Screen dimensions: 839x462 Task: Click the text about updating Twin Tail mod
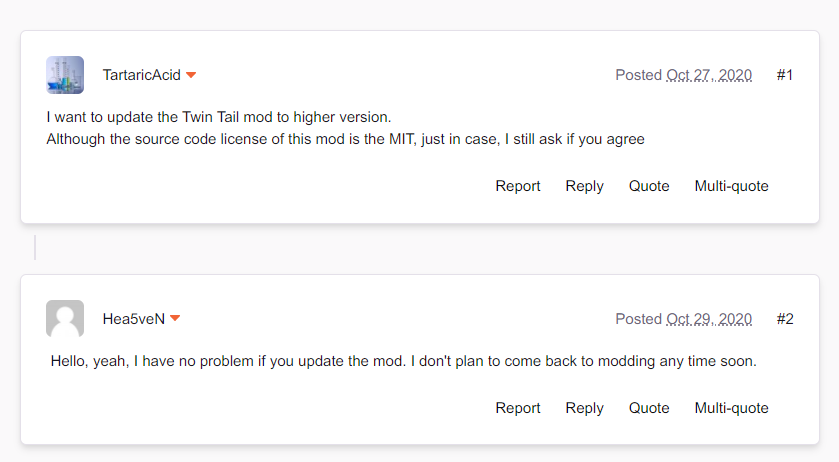219,117
